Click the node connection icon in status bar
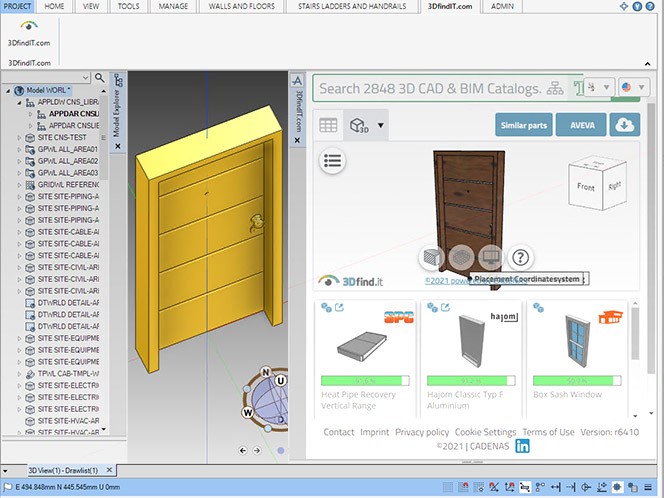The height and width of the screenshot is (498, 664). 540,487
